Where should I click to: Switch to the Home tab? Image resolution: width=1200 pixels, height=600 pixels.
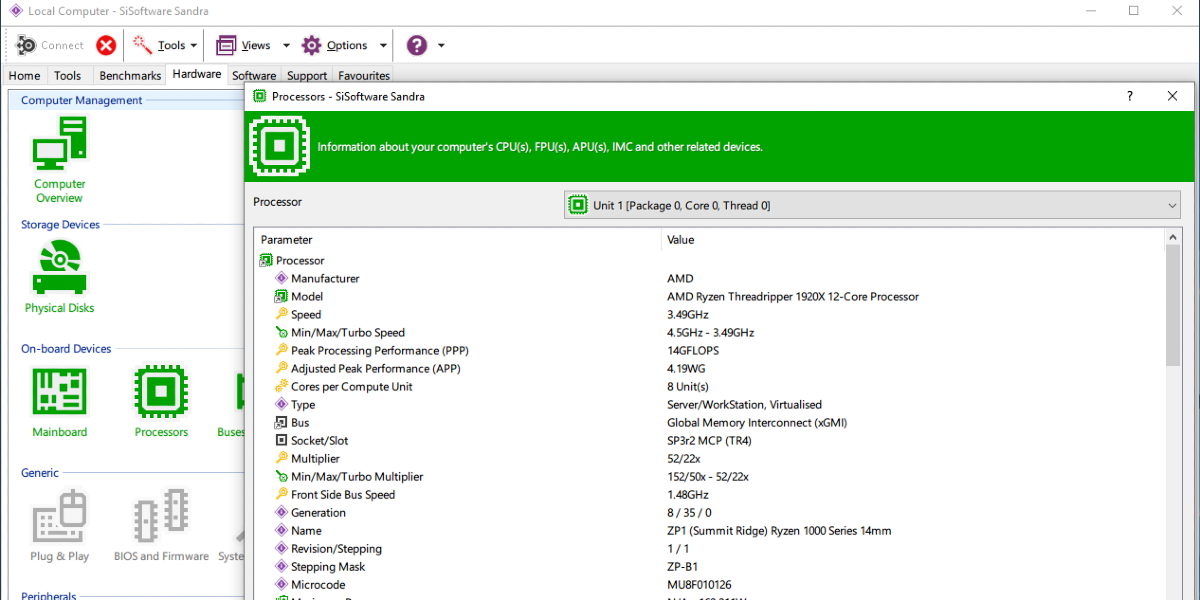click(24, 75)
